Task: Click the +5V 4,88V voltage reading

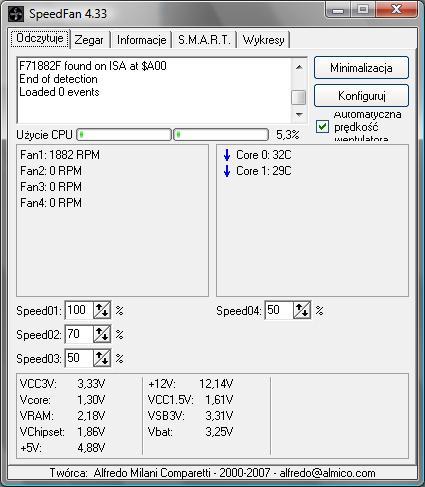Action: point(62,448)
